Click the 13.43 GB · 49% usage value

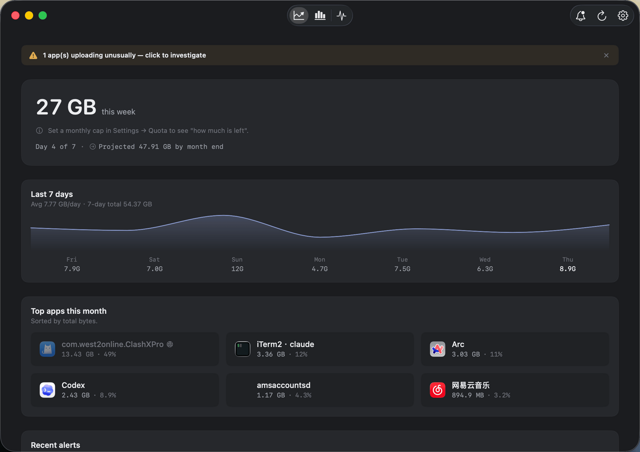pyautogui.click(x=89, y=354)
